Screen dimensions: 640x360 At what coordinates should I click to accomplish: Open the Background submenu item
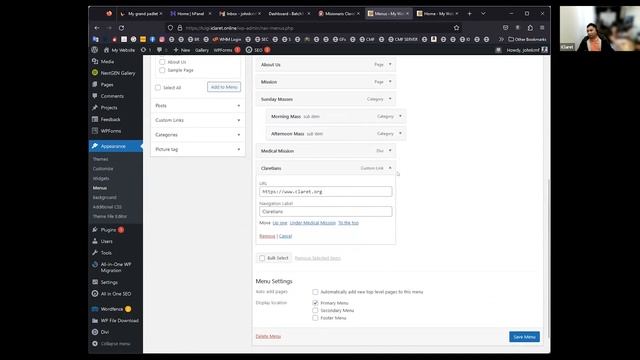(x=104, y=198)
